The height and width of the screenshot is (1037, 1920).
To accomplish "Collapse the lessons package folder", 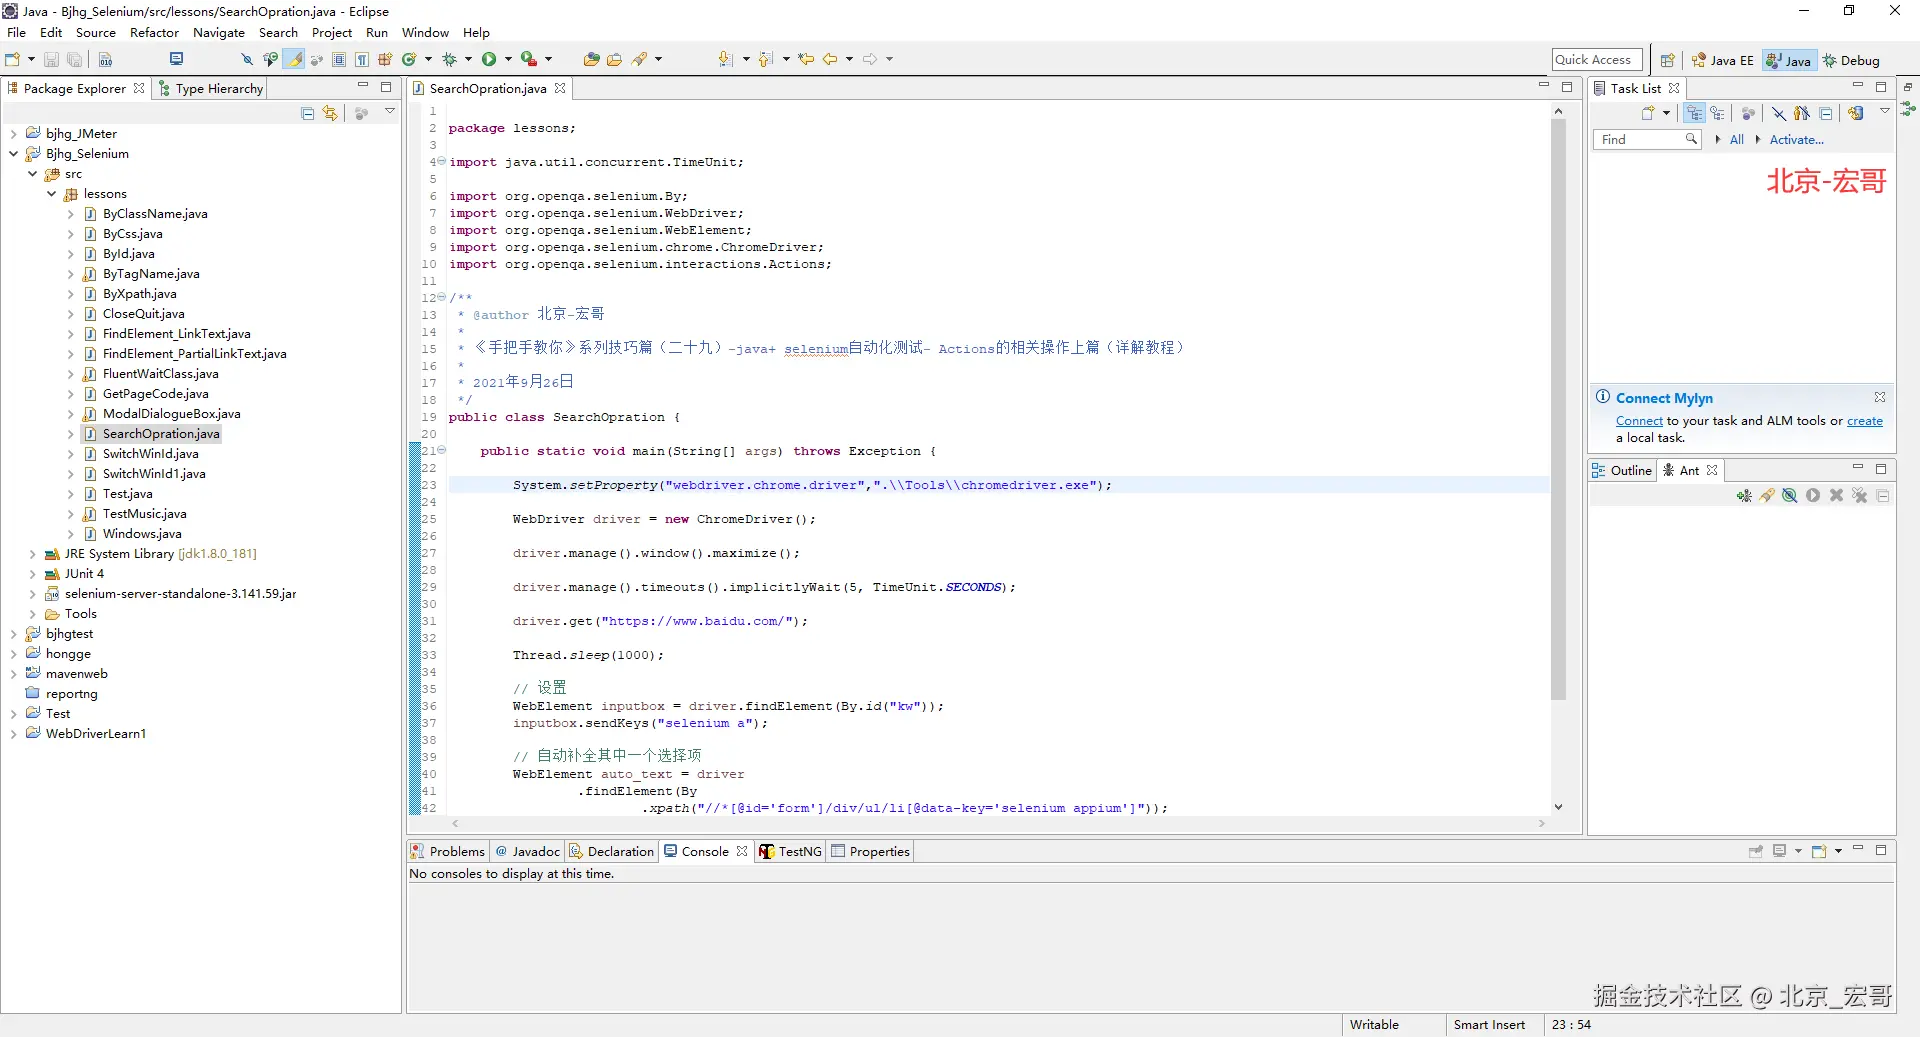I will tap(51, 194).
